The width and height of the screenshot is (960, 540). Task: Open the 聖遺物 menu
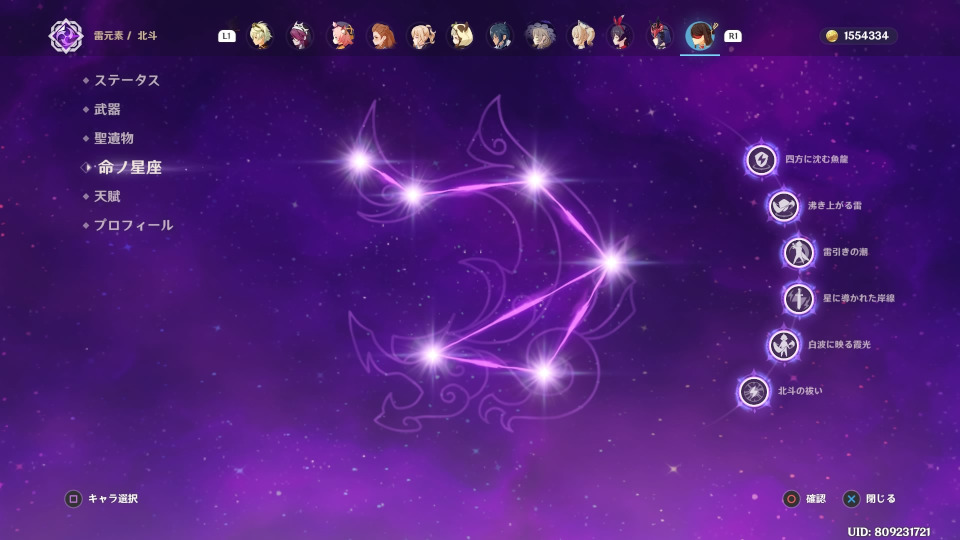pos(114,138)
